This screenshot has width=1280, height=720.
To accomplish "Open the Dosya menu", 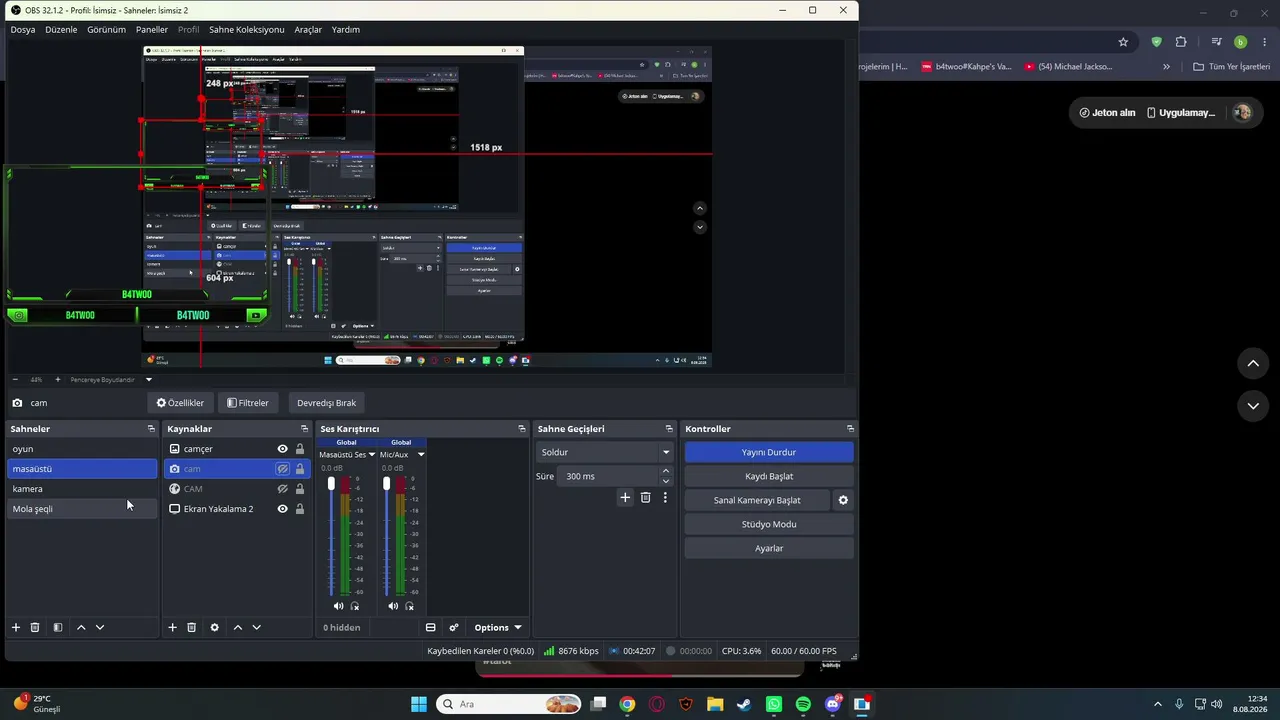I will (x=23, y=30).
